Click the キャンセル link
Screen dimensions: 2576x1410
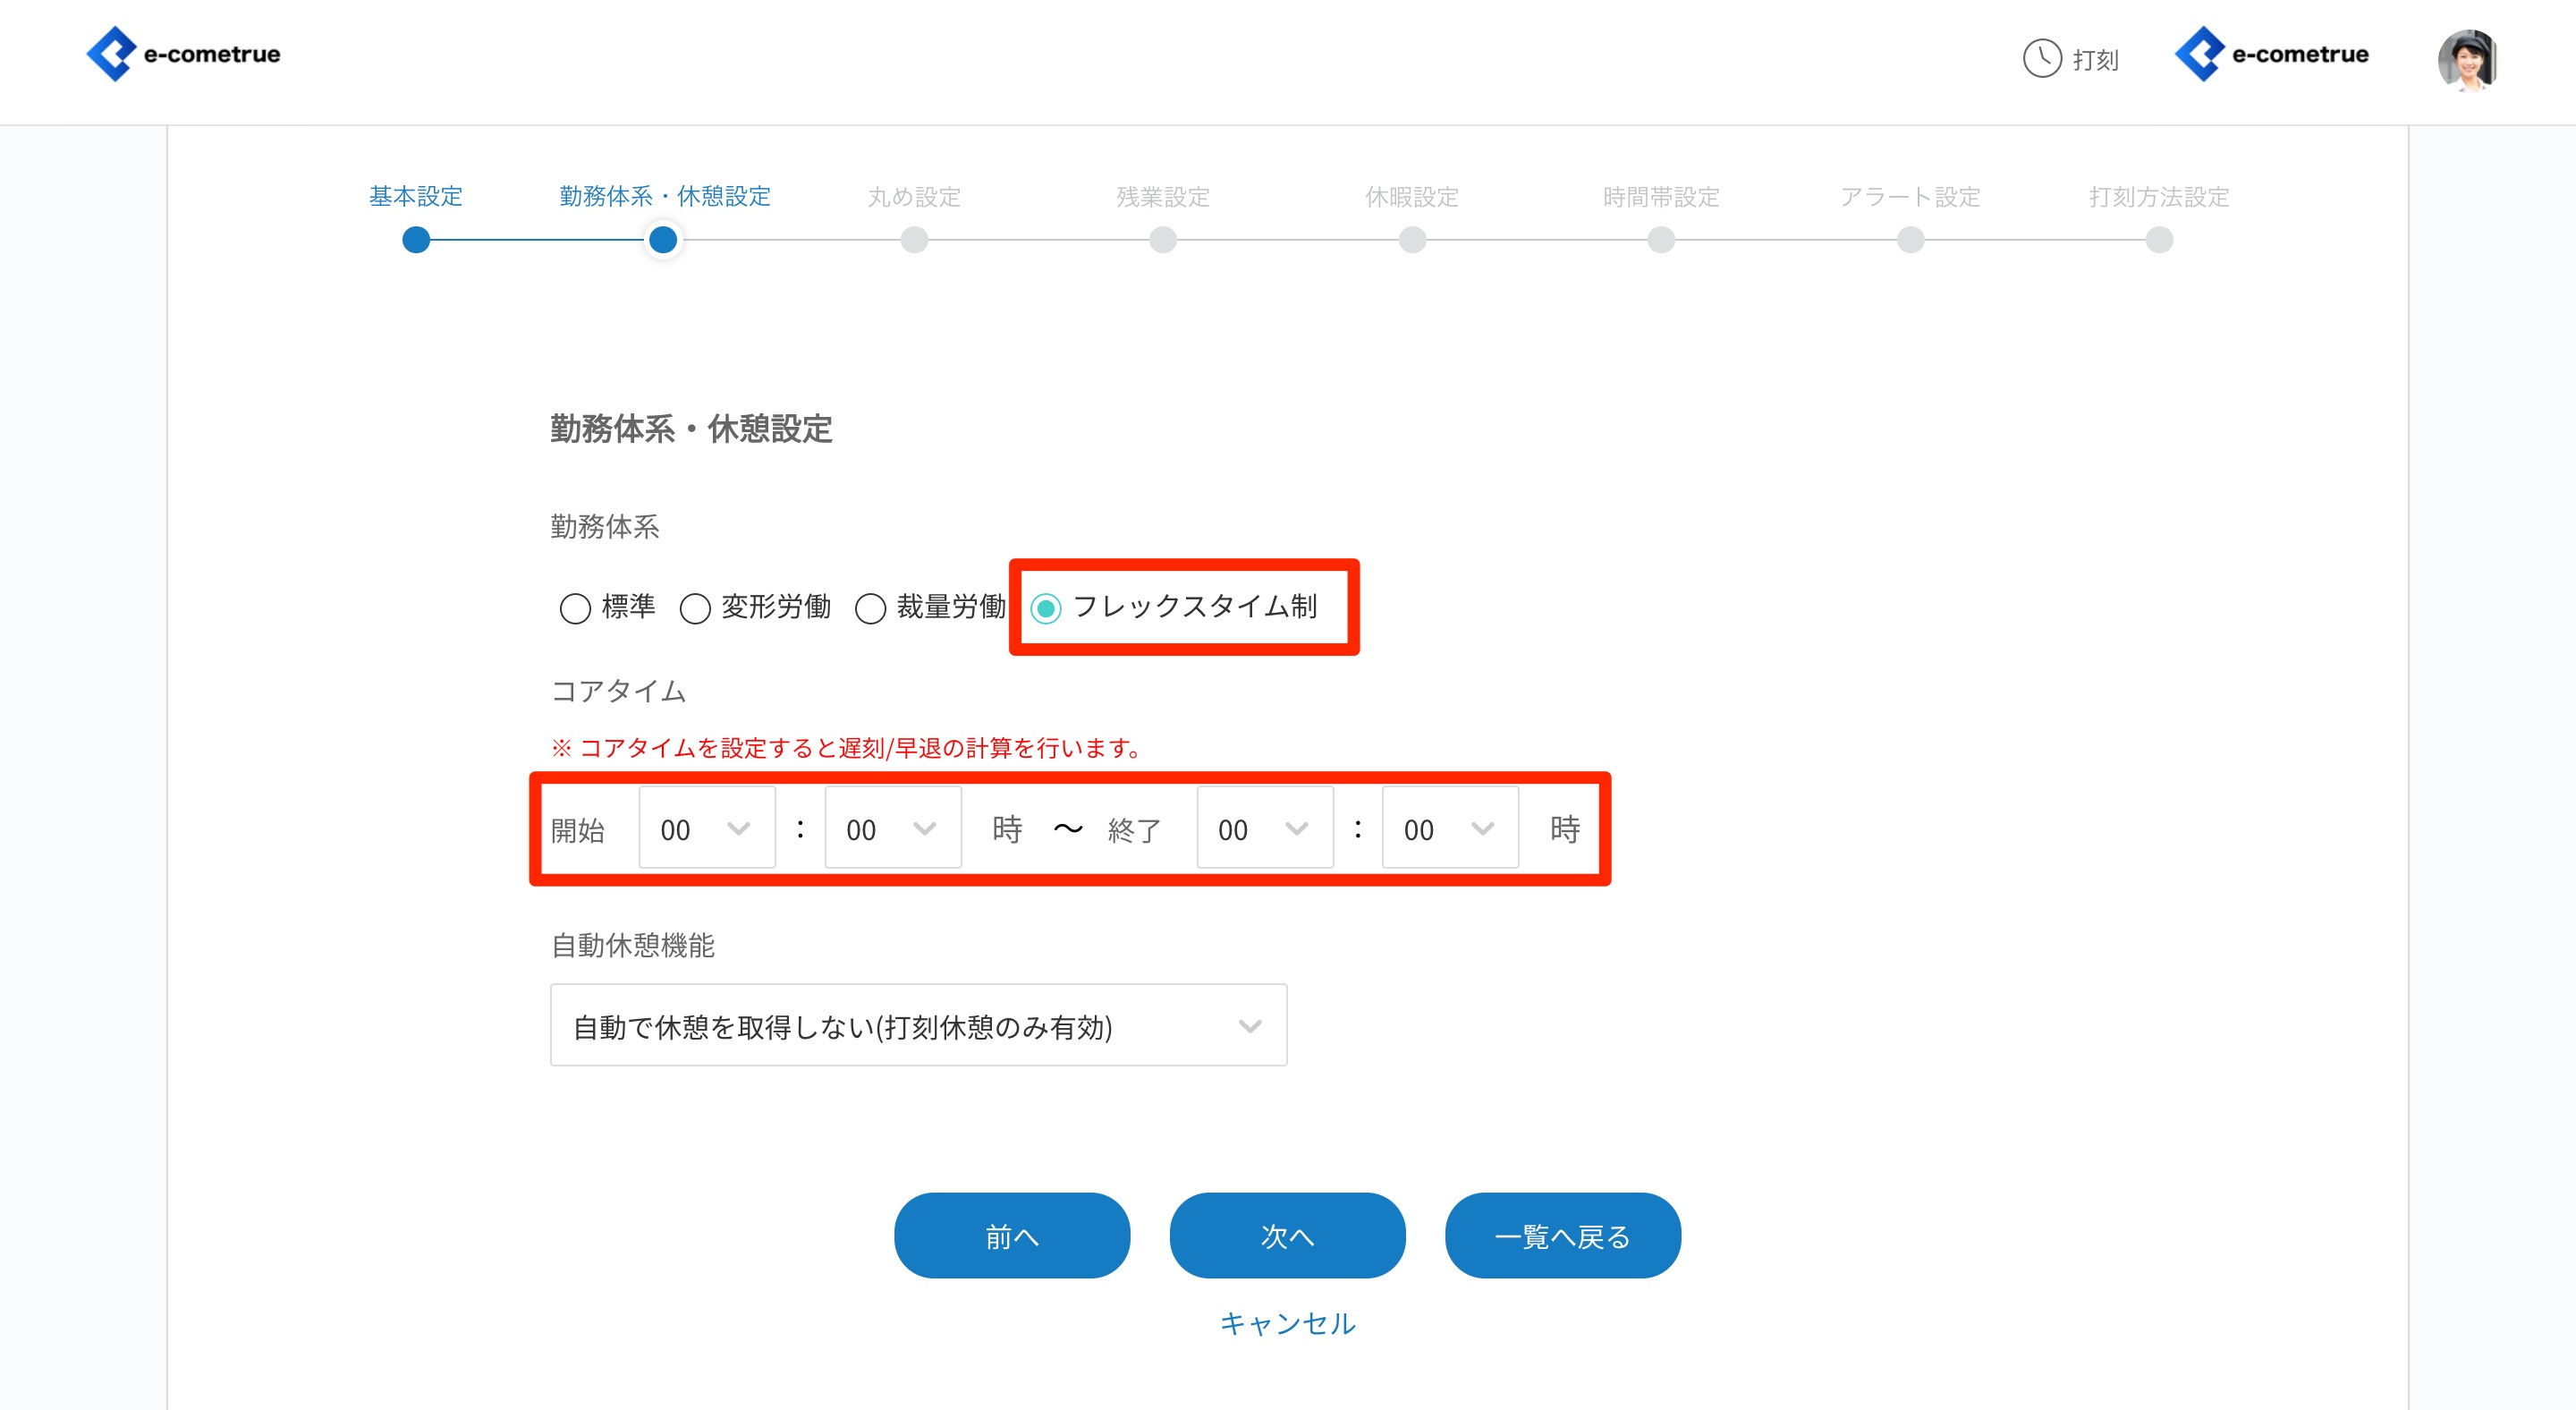click(x=1287, y=1323)
